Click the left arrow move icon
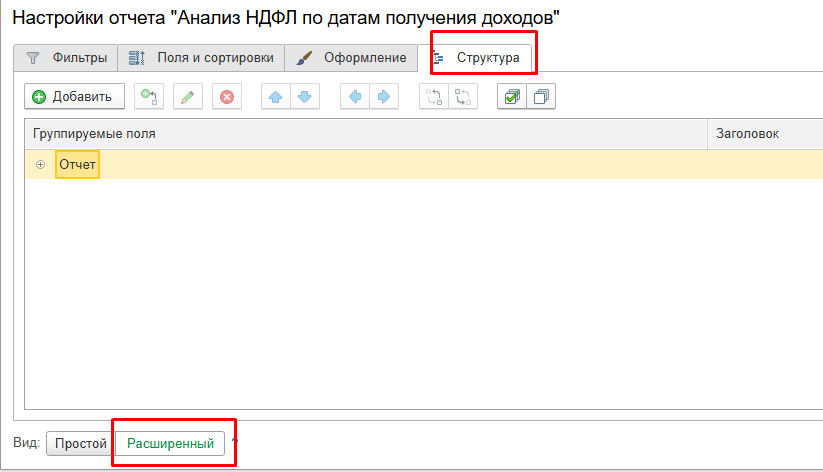 pos(355,97)
